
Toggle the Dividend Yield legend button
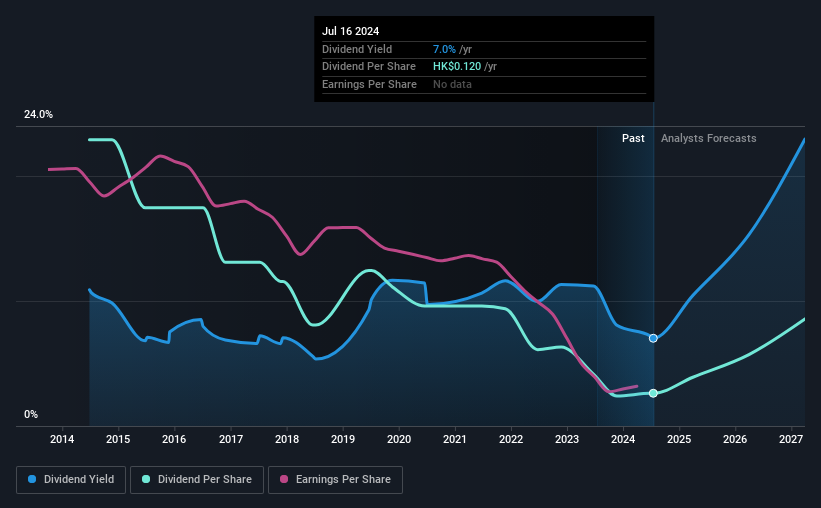(71, 480)
